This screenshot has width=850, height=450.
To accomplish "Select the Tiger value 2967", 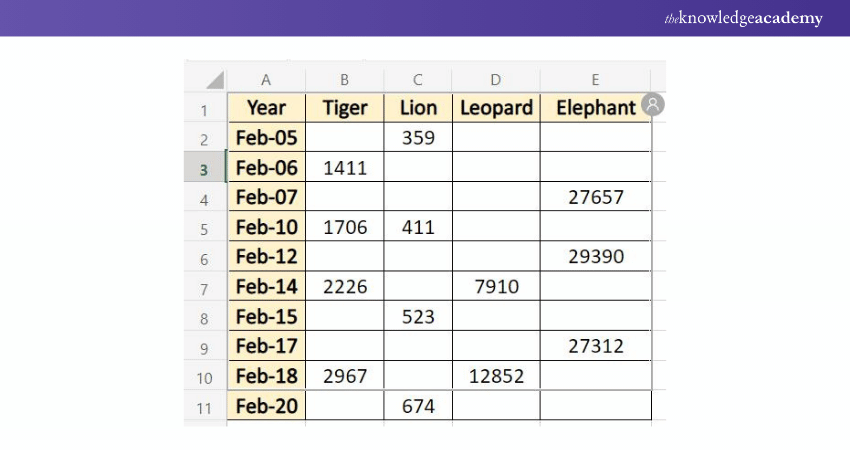I will point(345,377).
